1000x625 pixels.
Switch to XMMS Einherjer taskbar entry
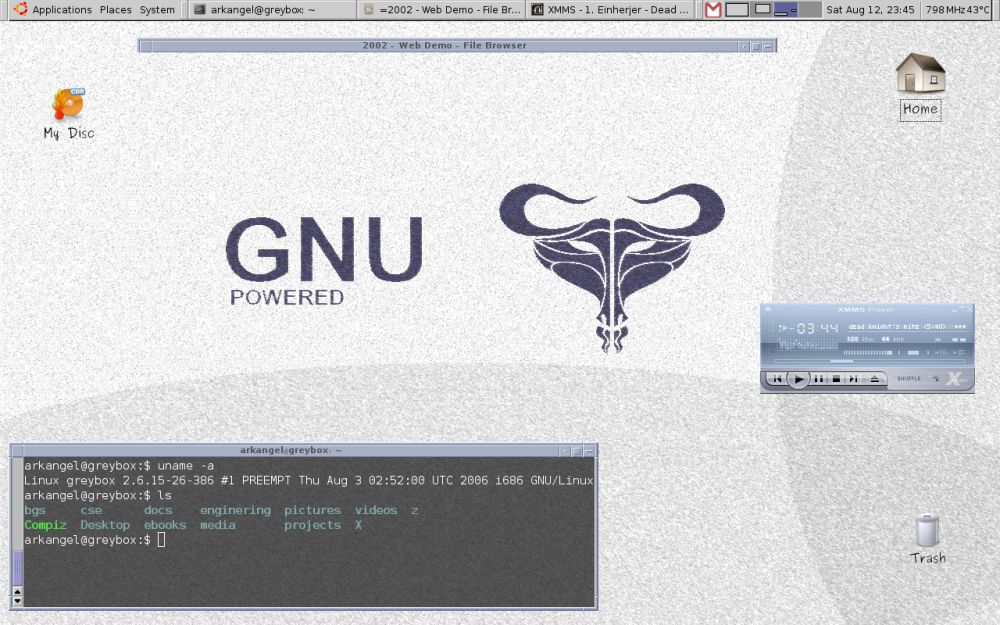click(611, 10)
